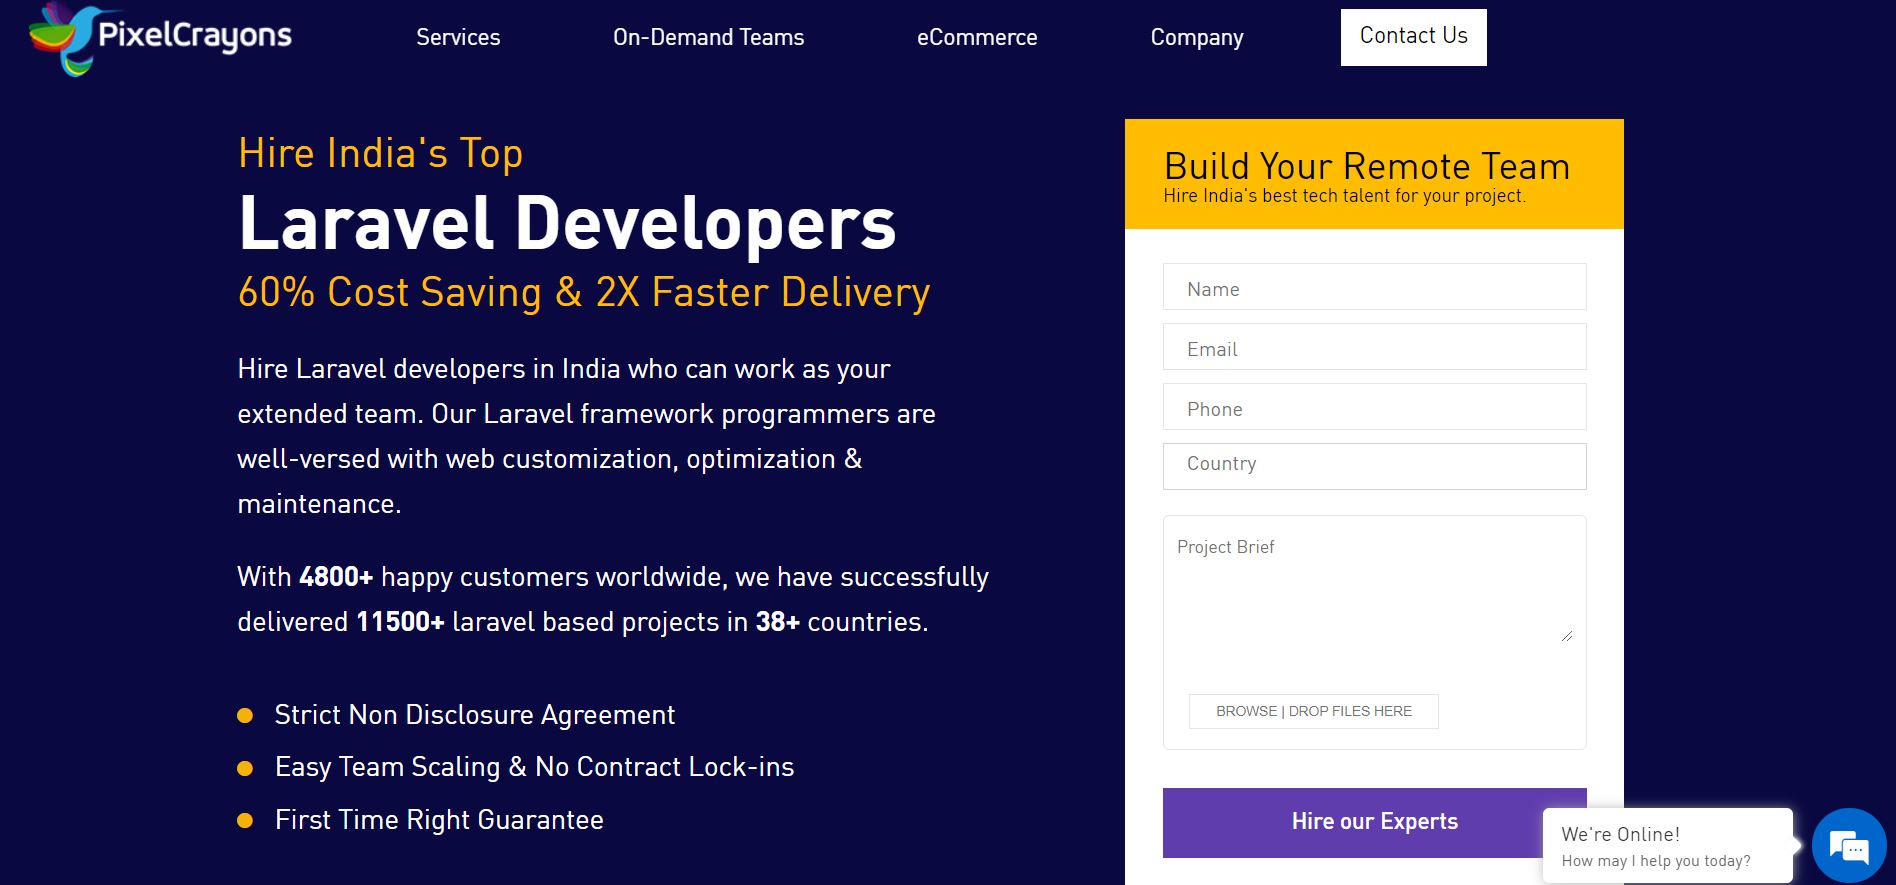
Task: Click Browse | Drop Files Here button
Action: coord(1313,711)
